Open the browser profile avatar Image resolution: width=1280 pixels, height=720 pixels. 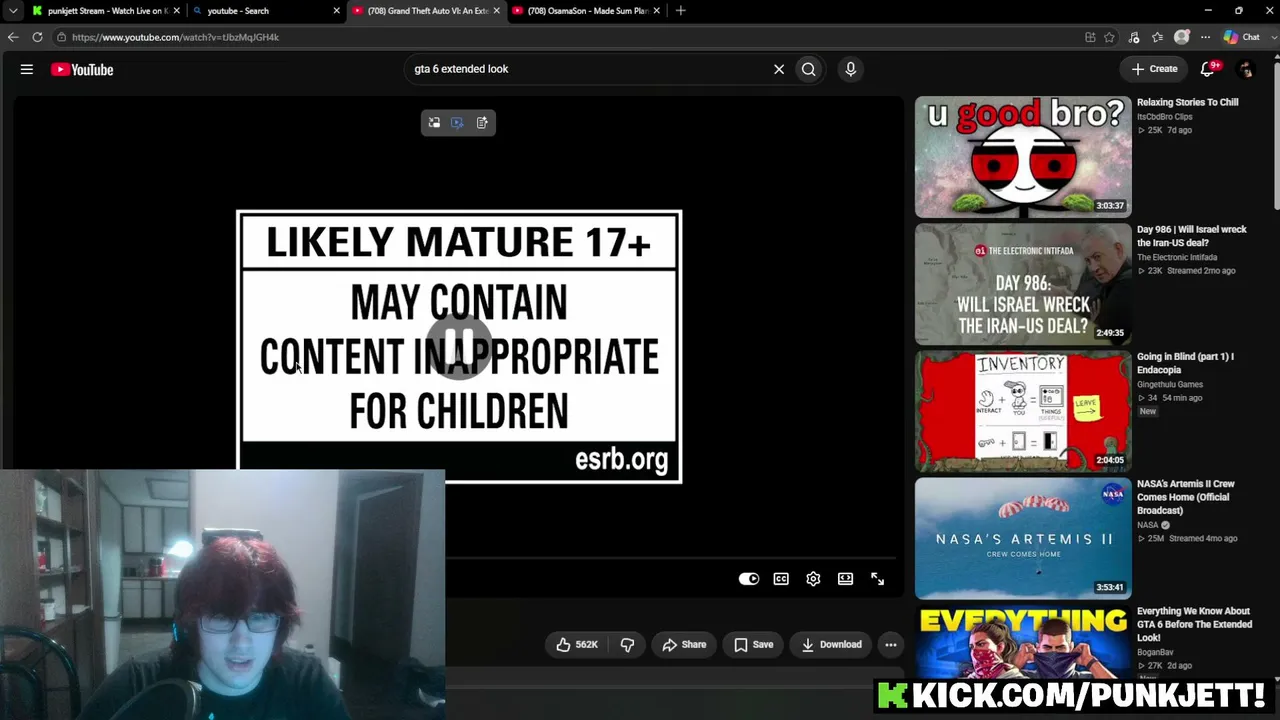(x=1182, y=37)
